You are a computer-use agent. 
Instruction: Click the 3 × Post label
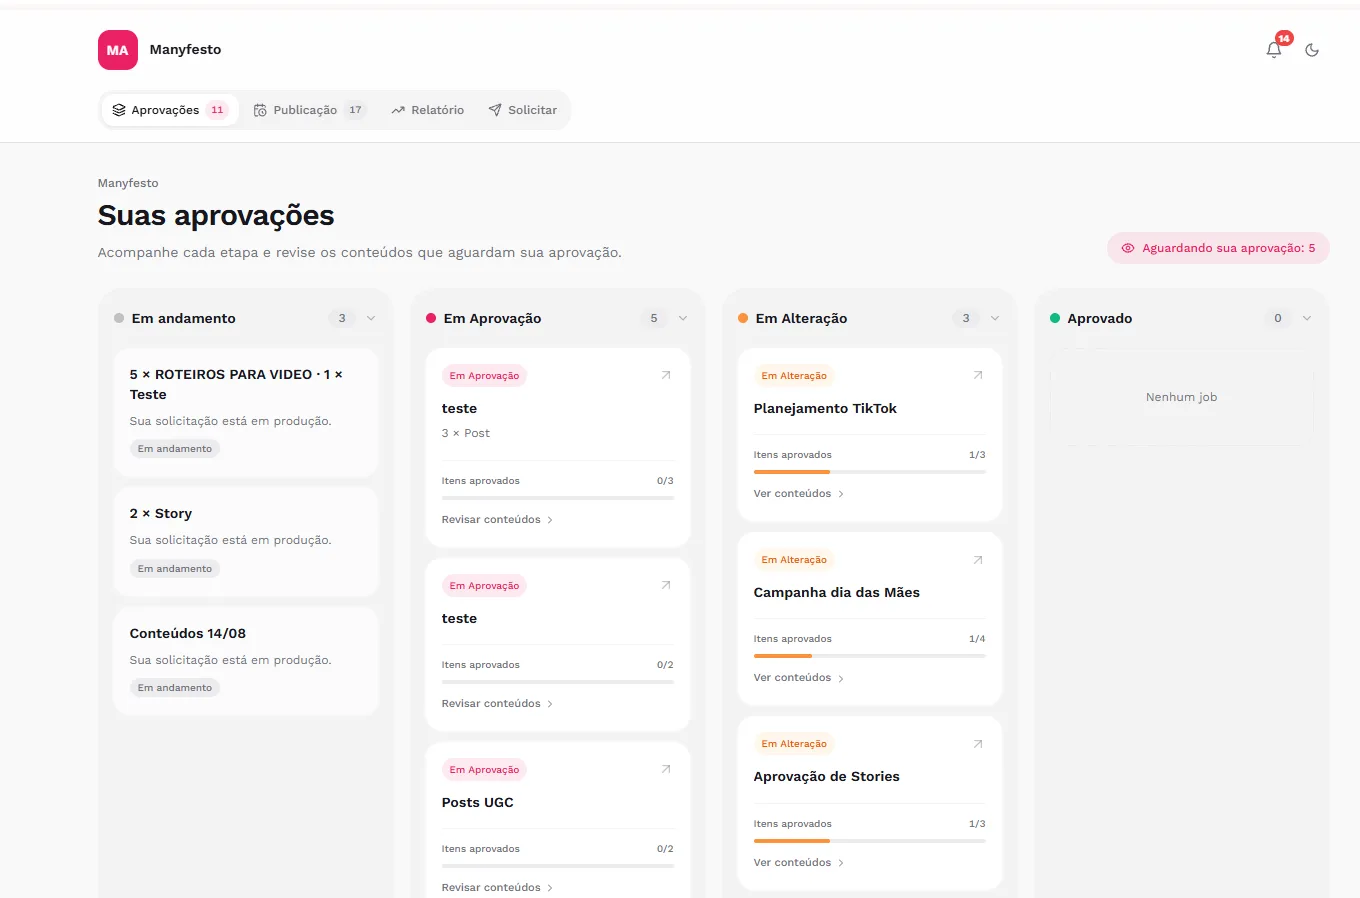(466, 433)
